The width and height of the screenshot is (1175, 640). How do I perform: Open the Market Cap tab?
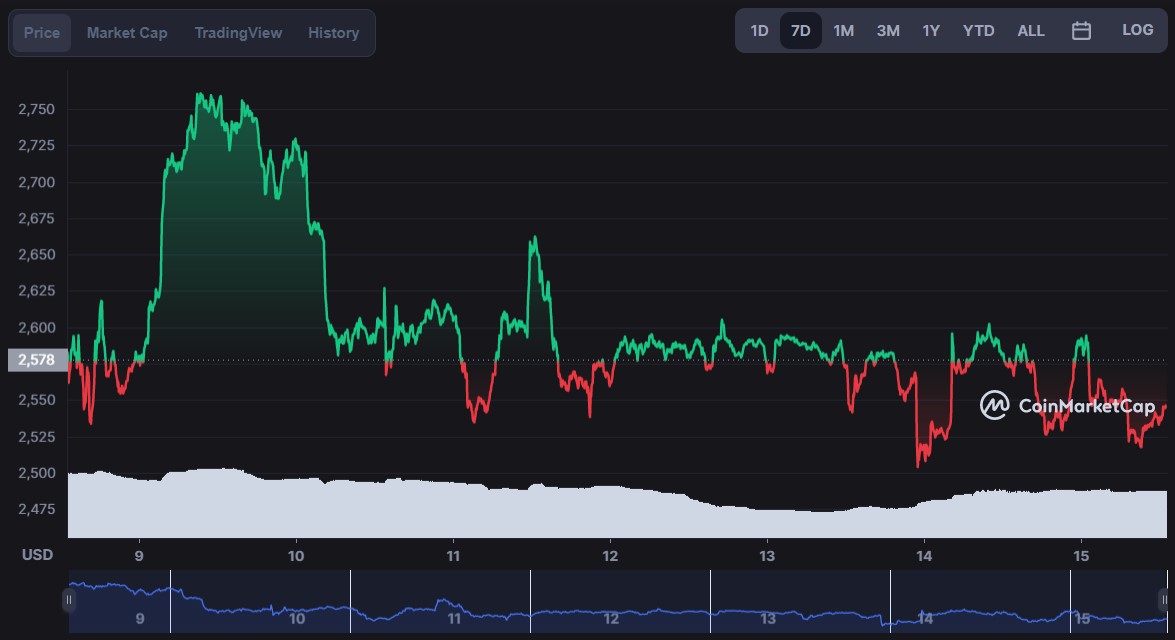click(127, 33)
